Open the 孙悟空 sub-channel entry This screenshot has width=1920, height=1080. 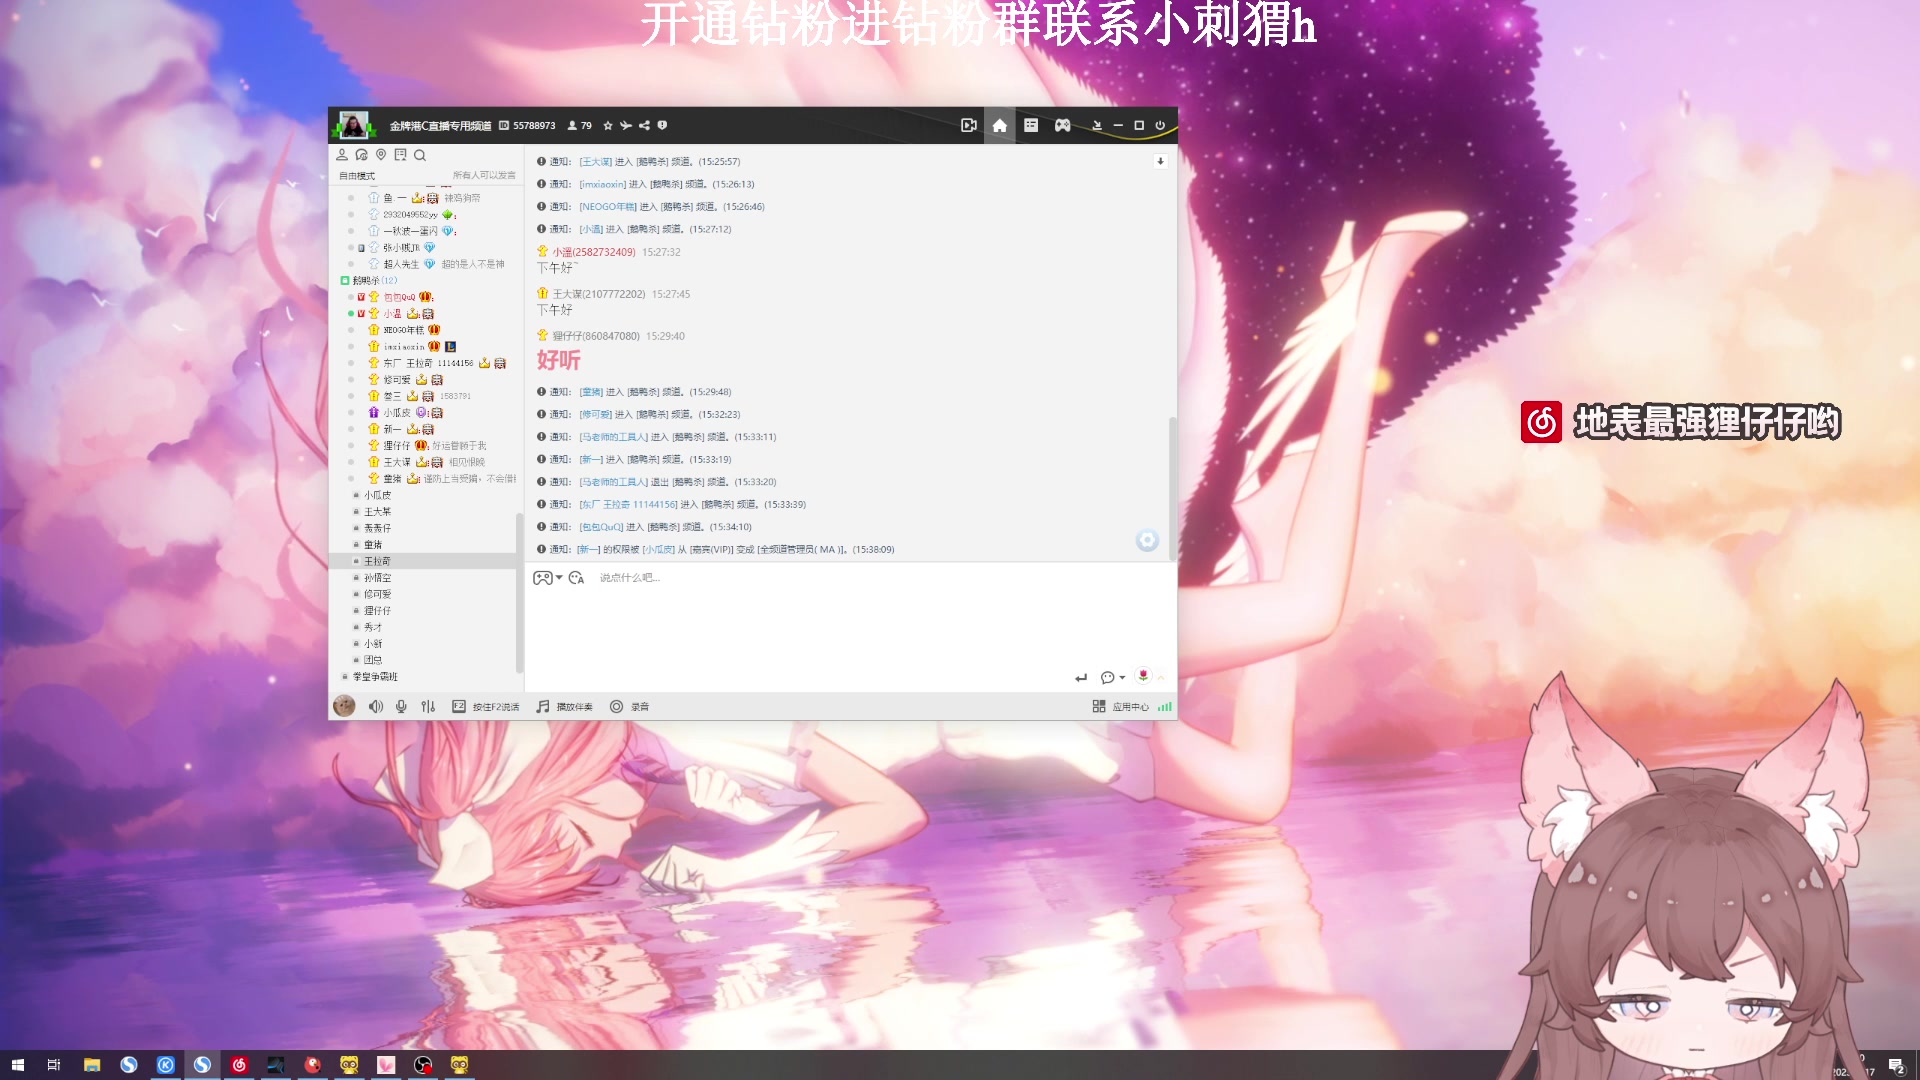(377, 578)
